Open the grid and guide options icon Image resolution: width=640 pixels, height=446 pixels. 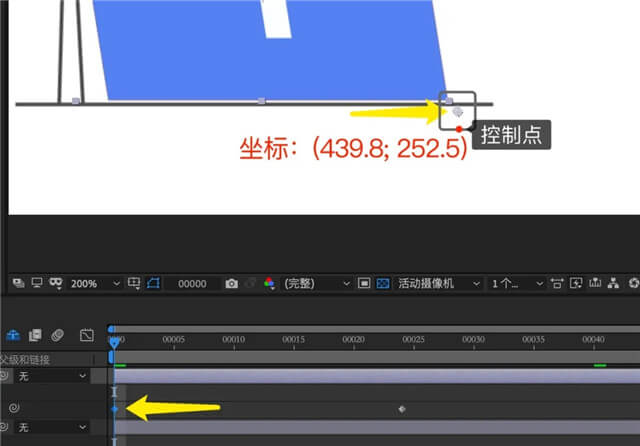pyautogui.click(x=135, y=284)
